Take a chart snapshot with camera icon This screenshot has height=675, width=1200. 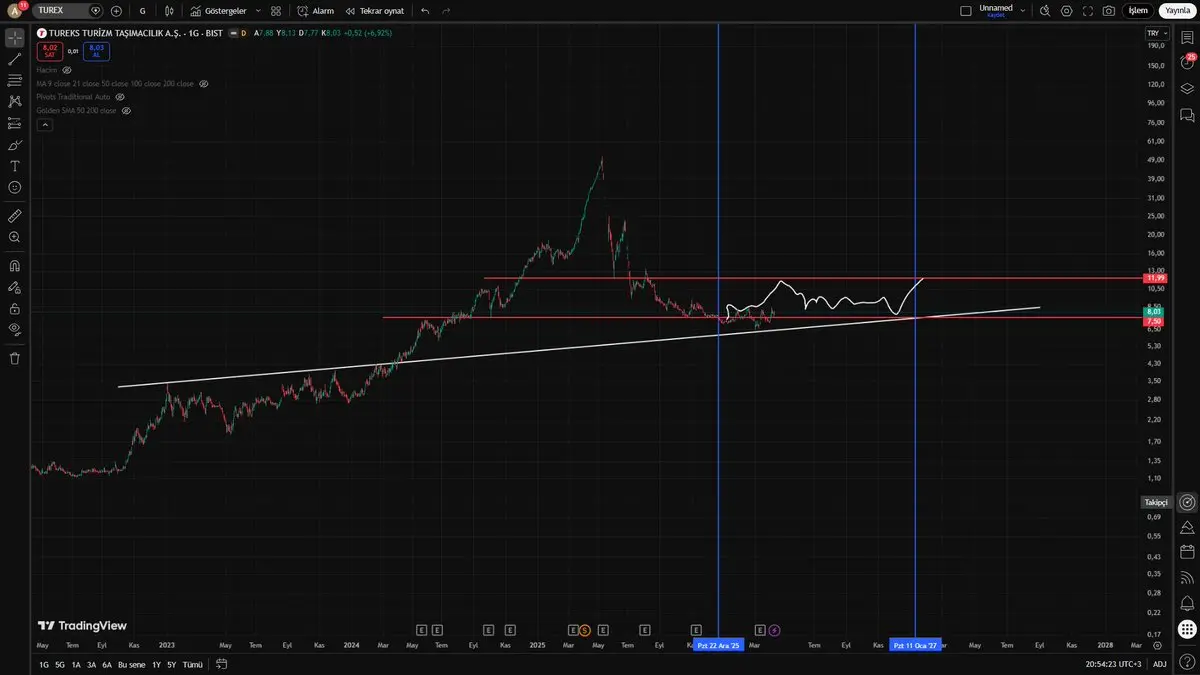1109,10
